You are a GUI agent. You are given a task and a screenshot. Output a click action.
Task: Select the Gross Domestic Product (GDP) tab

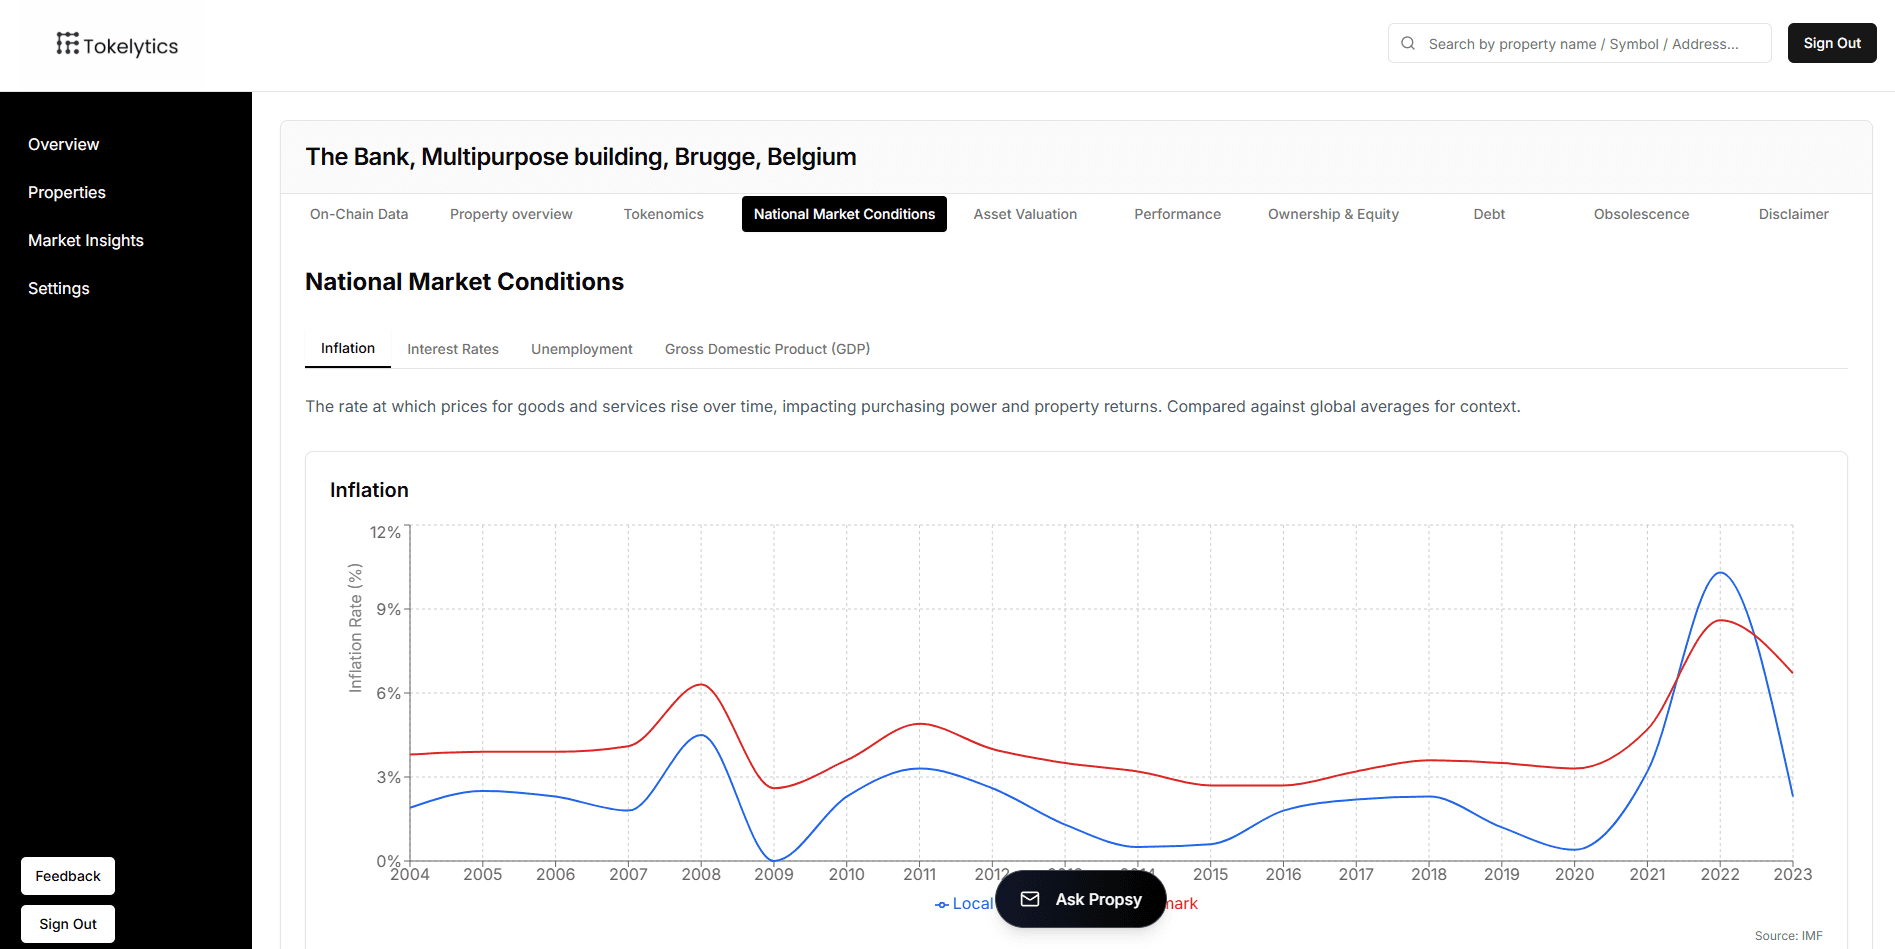click(767, 349)
